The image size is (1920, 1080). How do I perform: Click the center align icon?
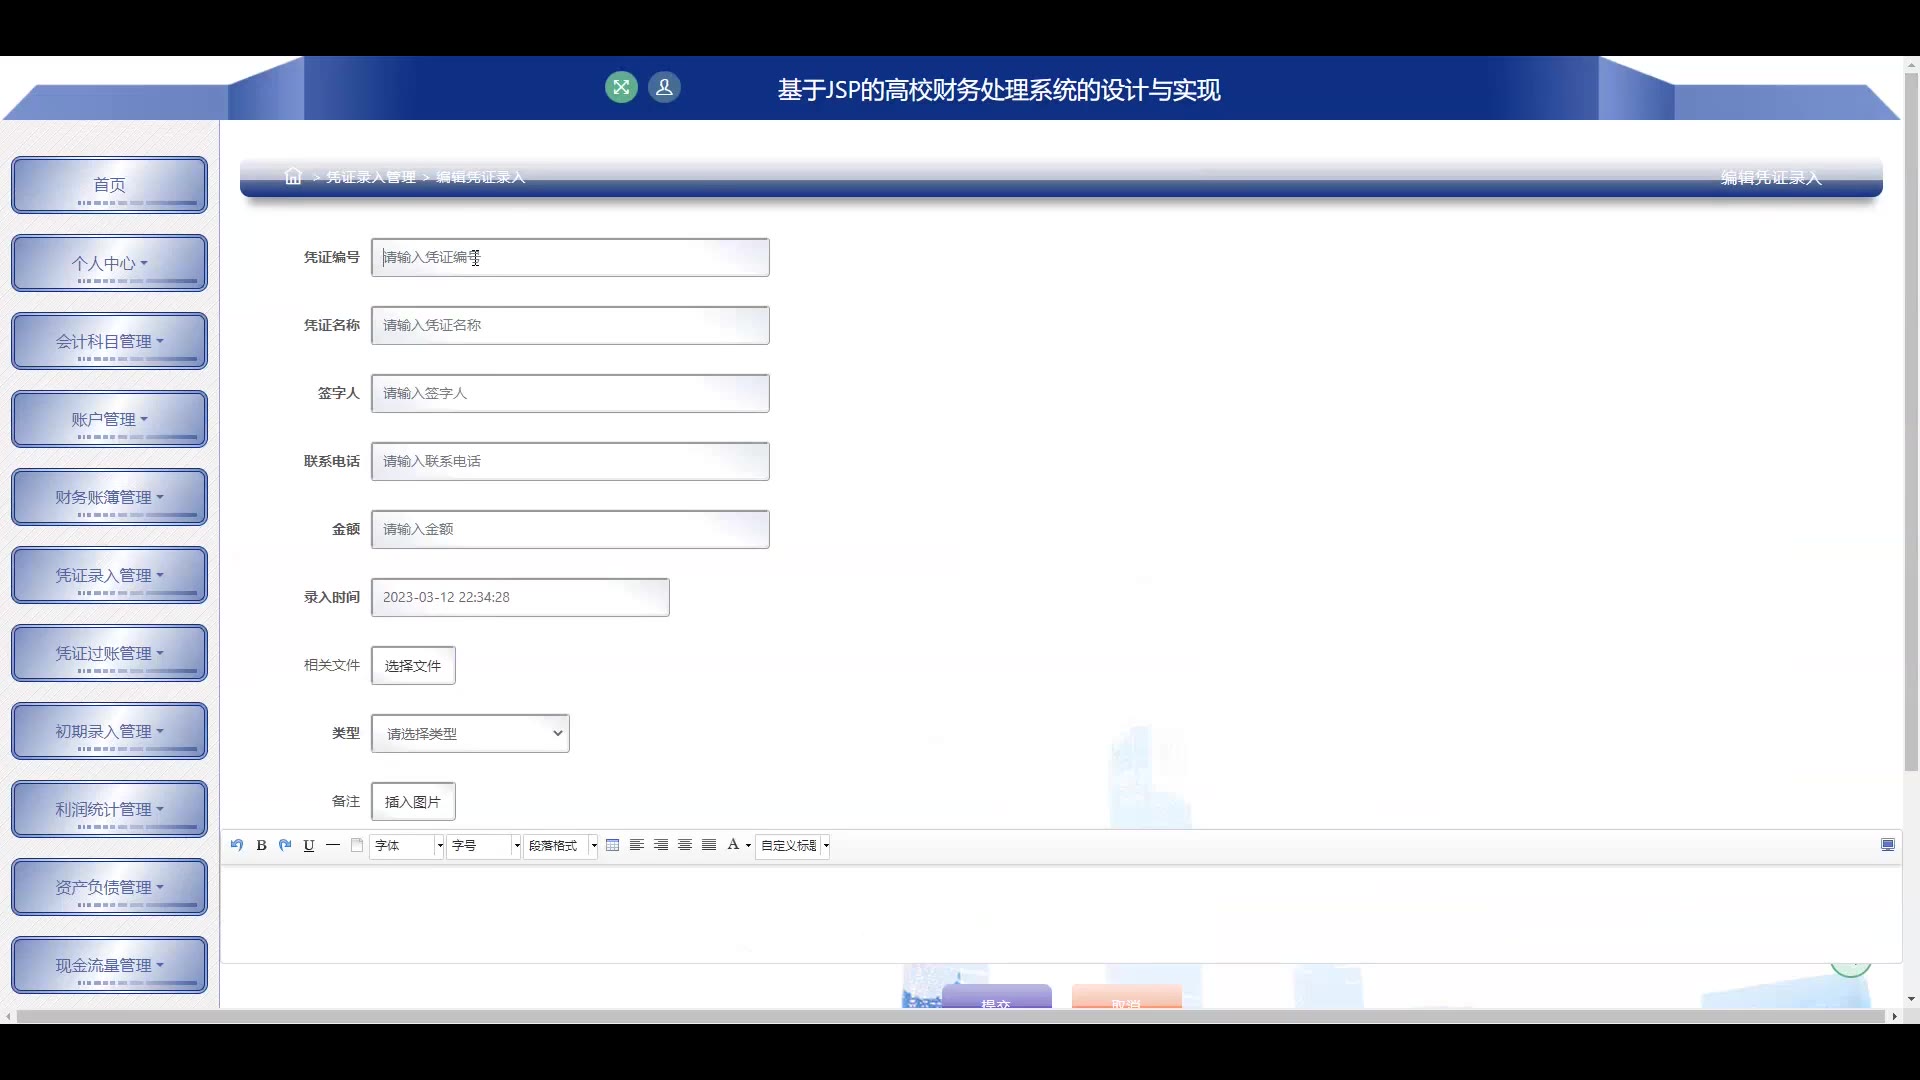click(x=685, y=845)
